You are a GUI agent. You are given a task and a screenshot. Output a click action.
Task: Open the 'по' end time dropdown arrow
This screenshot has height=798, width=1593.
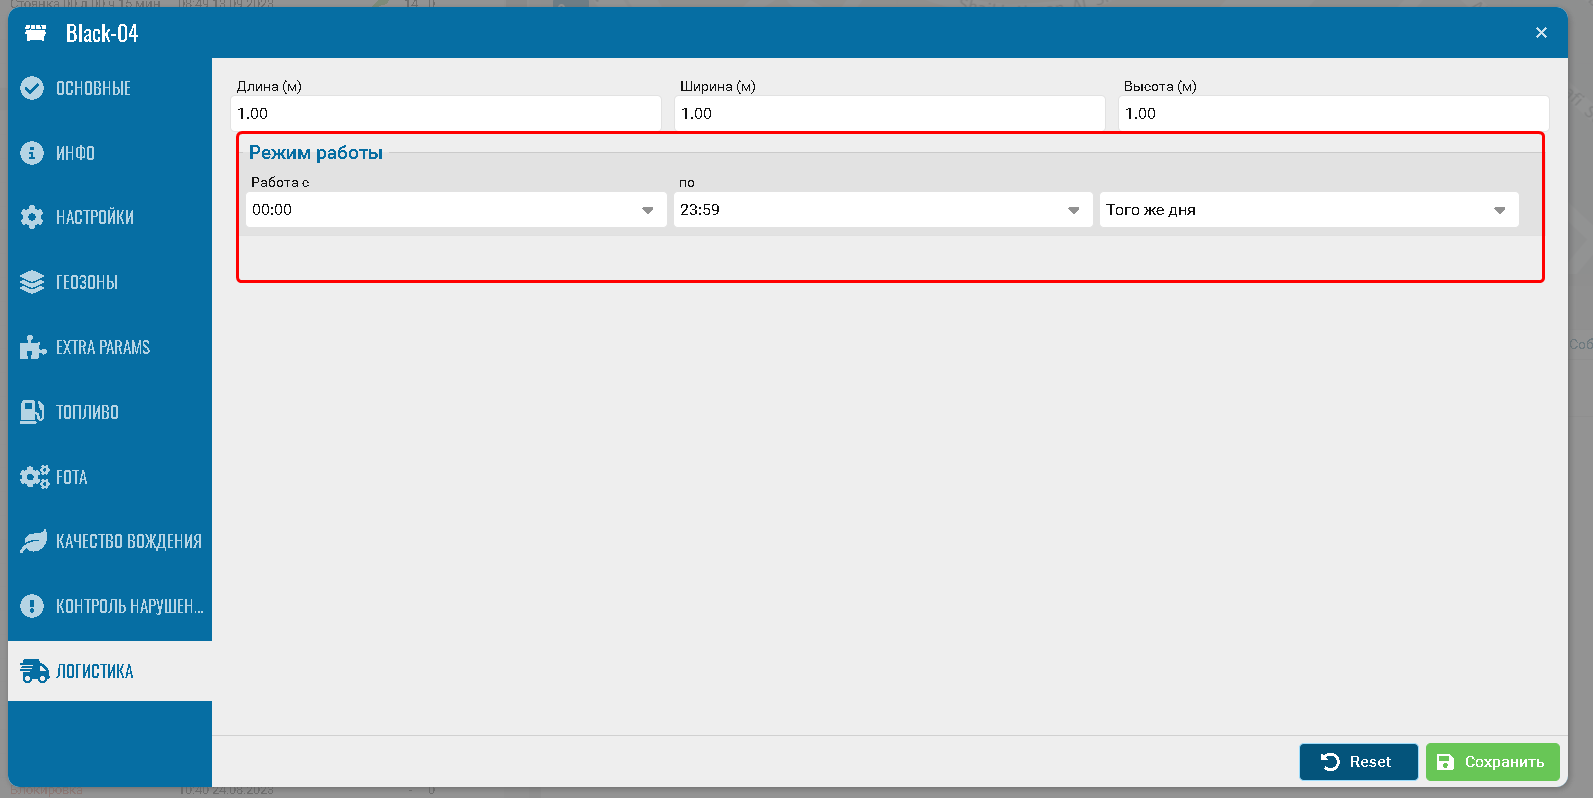click(x=1073, y=210)
